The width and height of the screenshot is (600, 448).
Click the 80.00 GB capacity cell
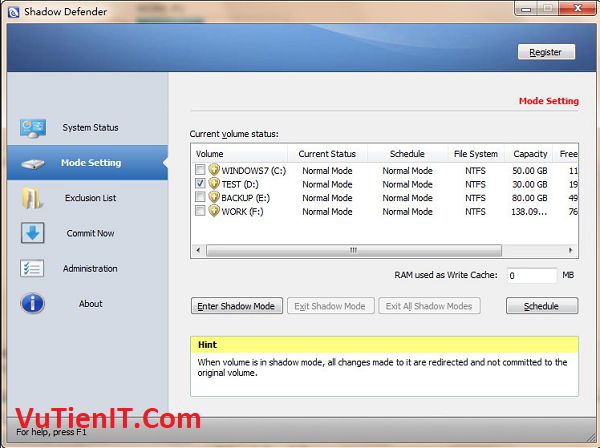(530, 198)
